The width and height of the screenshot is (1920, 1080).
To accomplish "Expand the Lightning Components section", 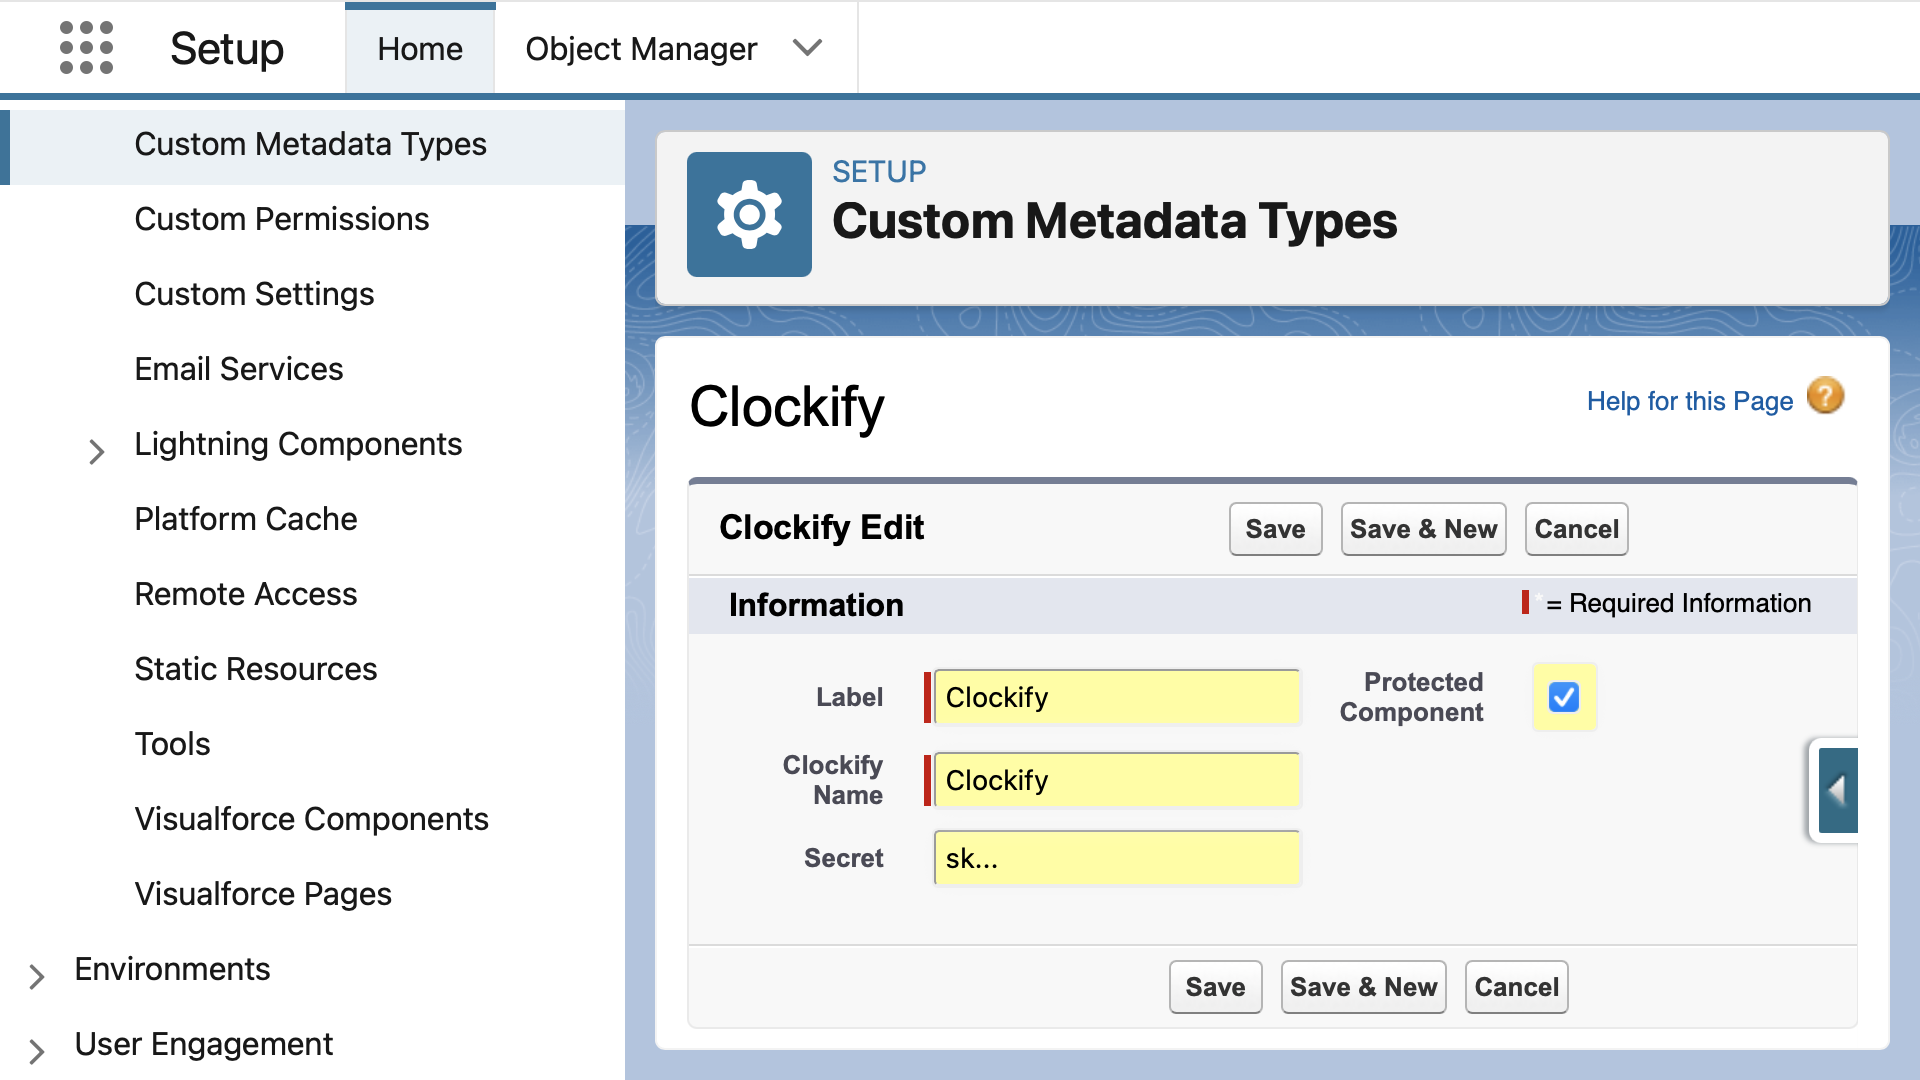I will click(x=96, y=452).
